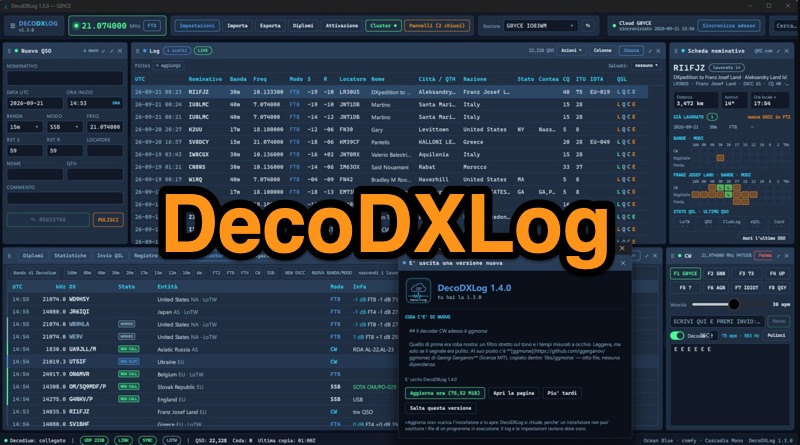Open the Banda 15m dropdown
800x445 pixels.
coord(24,127)
